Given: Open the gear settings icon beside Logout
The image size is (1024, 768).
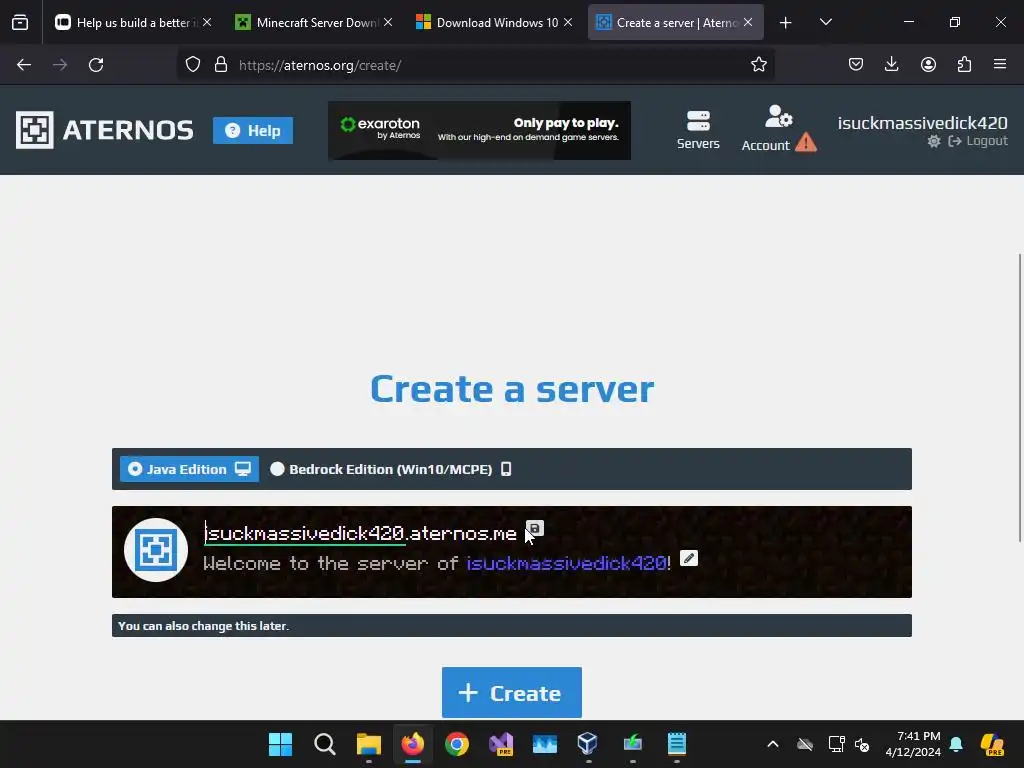Looking at the screenshot, I should point(934,141).
